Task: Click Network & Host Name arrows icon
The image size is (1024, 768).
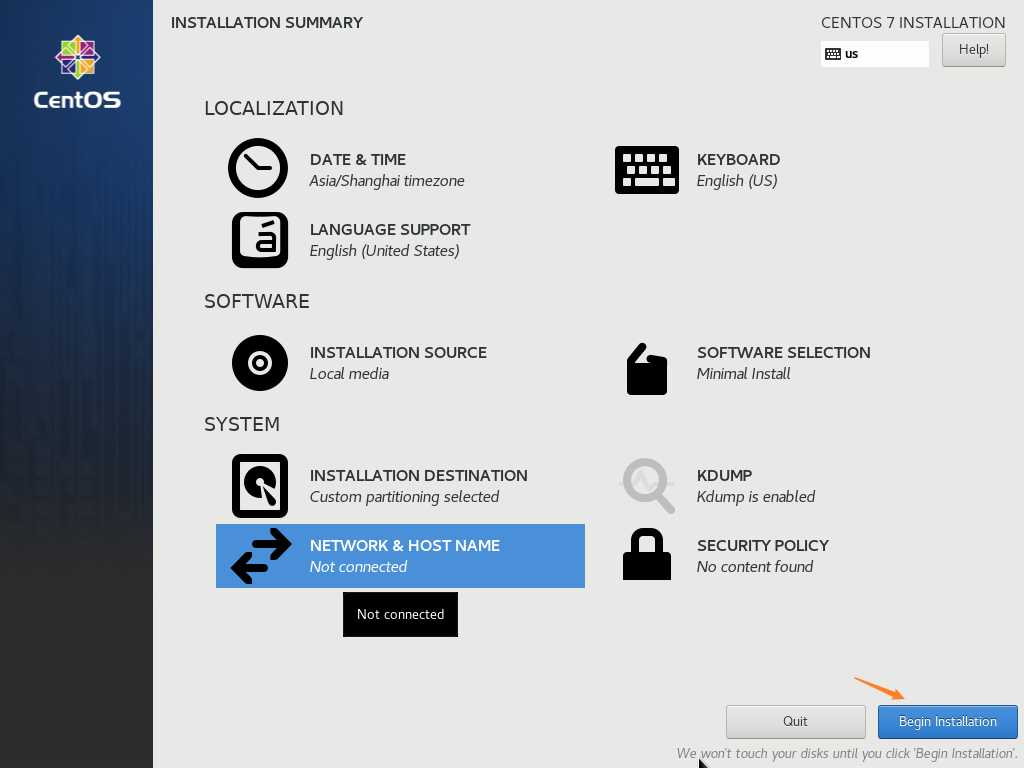Action: tap(261, 556)
